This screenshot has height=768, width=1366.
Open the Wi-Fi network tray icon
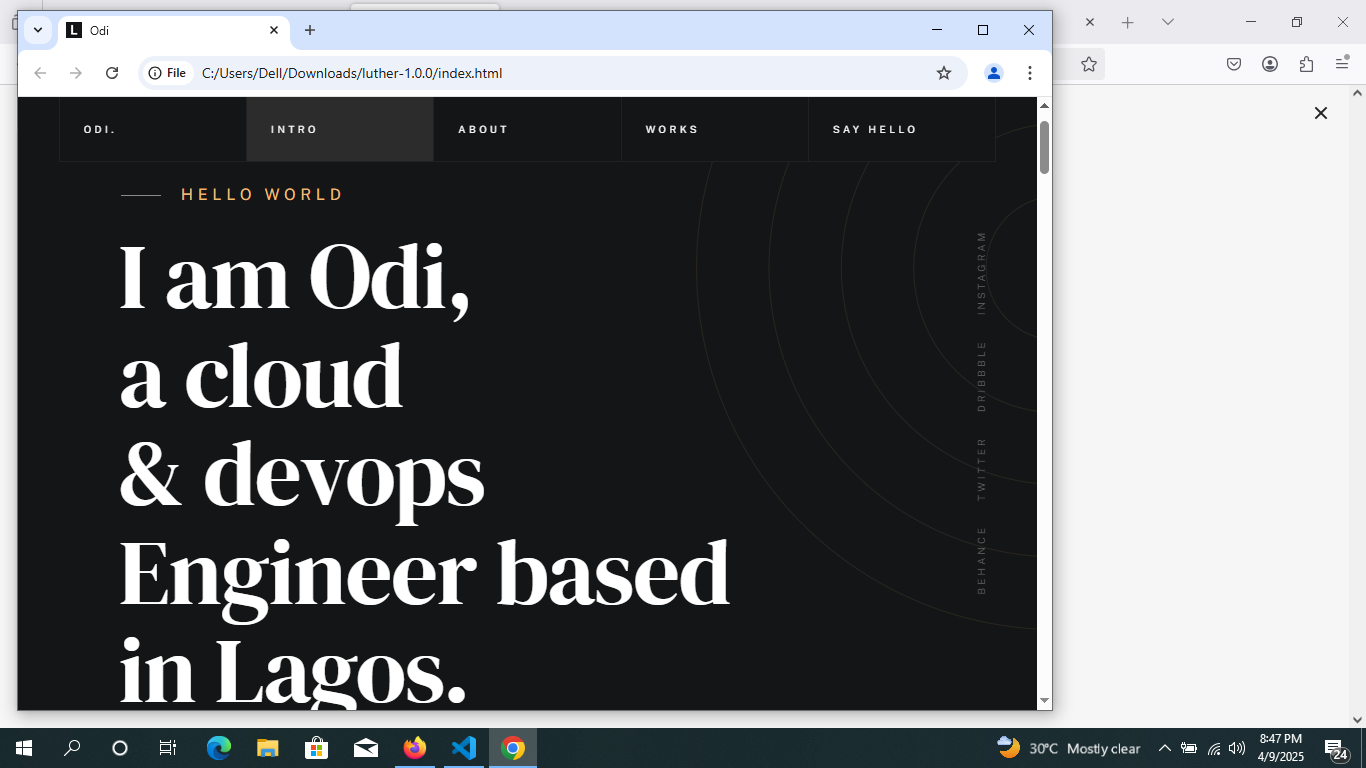tap(1214, 748)
